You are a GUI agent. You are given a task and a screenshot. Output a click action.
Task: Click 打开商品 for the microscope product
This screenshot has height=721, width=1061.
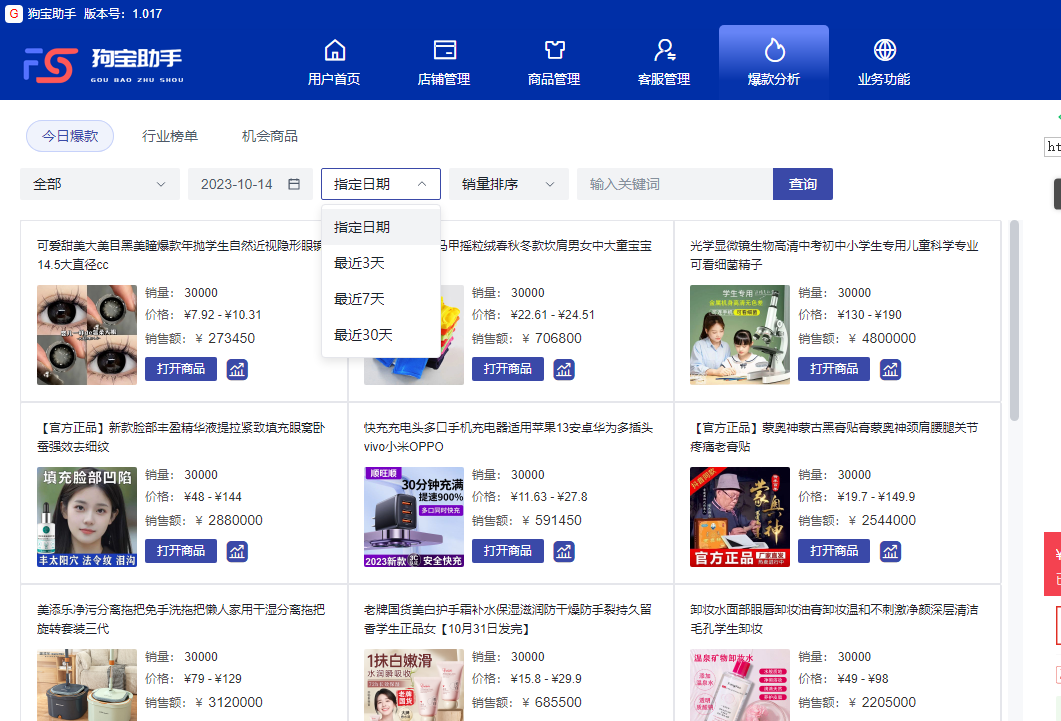click(x=834, y=369)
